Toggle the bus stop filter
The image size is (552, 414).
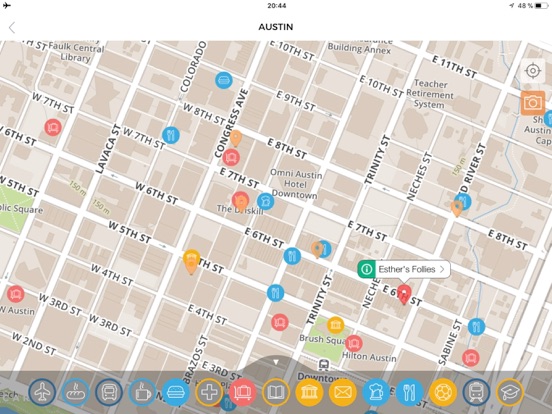tap(109, 392)
